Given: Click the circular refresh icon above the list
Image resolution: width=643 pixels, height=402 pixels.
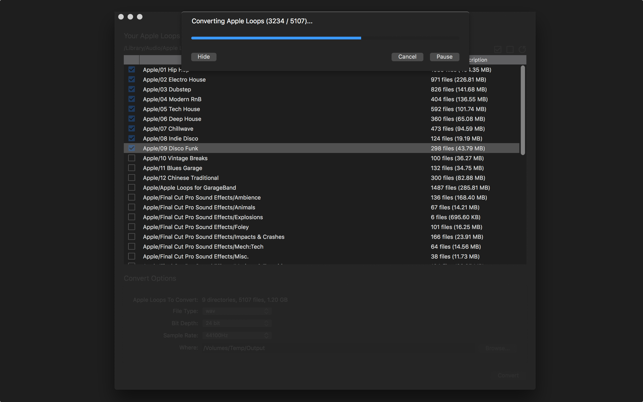Looking at the screenshot, I should [522, 49].
